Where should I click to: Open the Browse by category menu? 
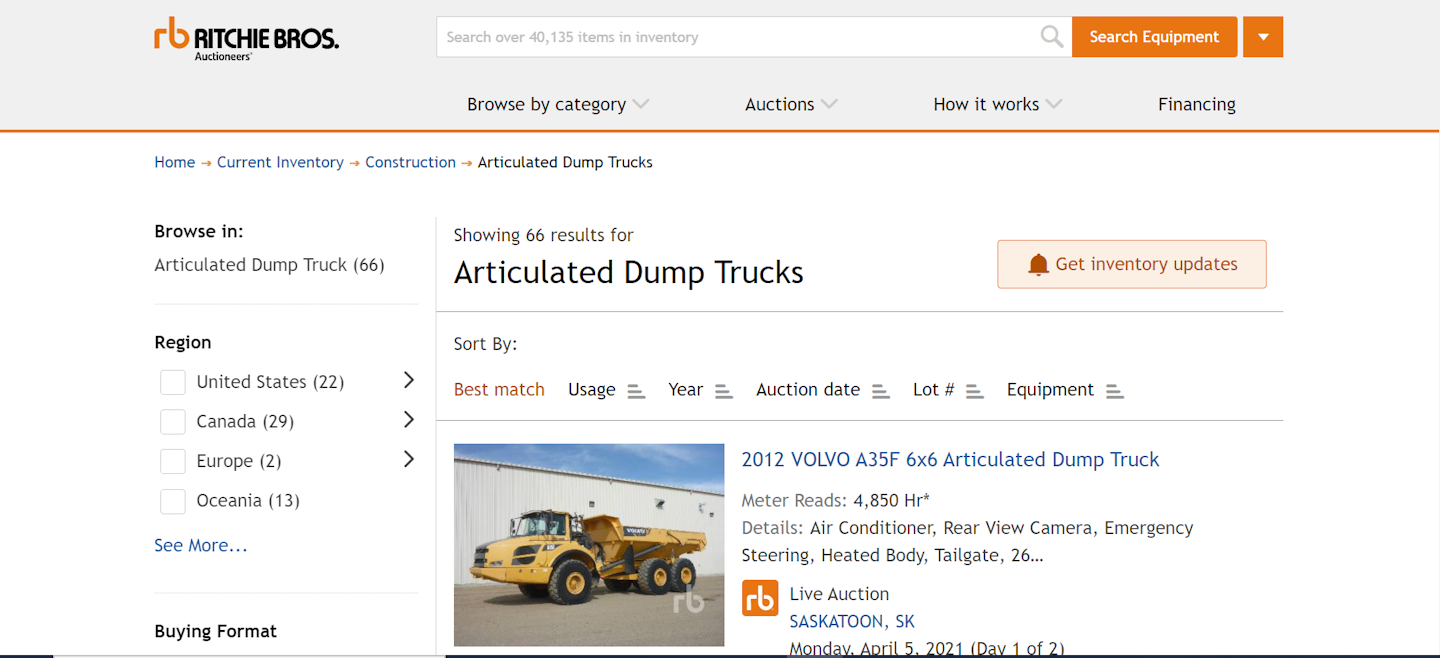(558, 104)
